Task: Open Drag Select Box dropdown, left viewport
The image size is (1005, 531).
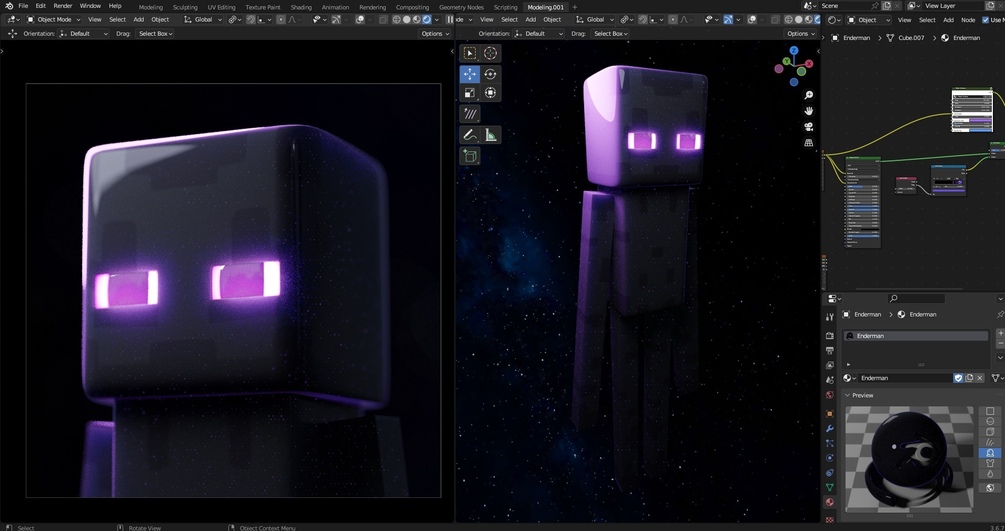Action: click(x=154, y=33)
